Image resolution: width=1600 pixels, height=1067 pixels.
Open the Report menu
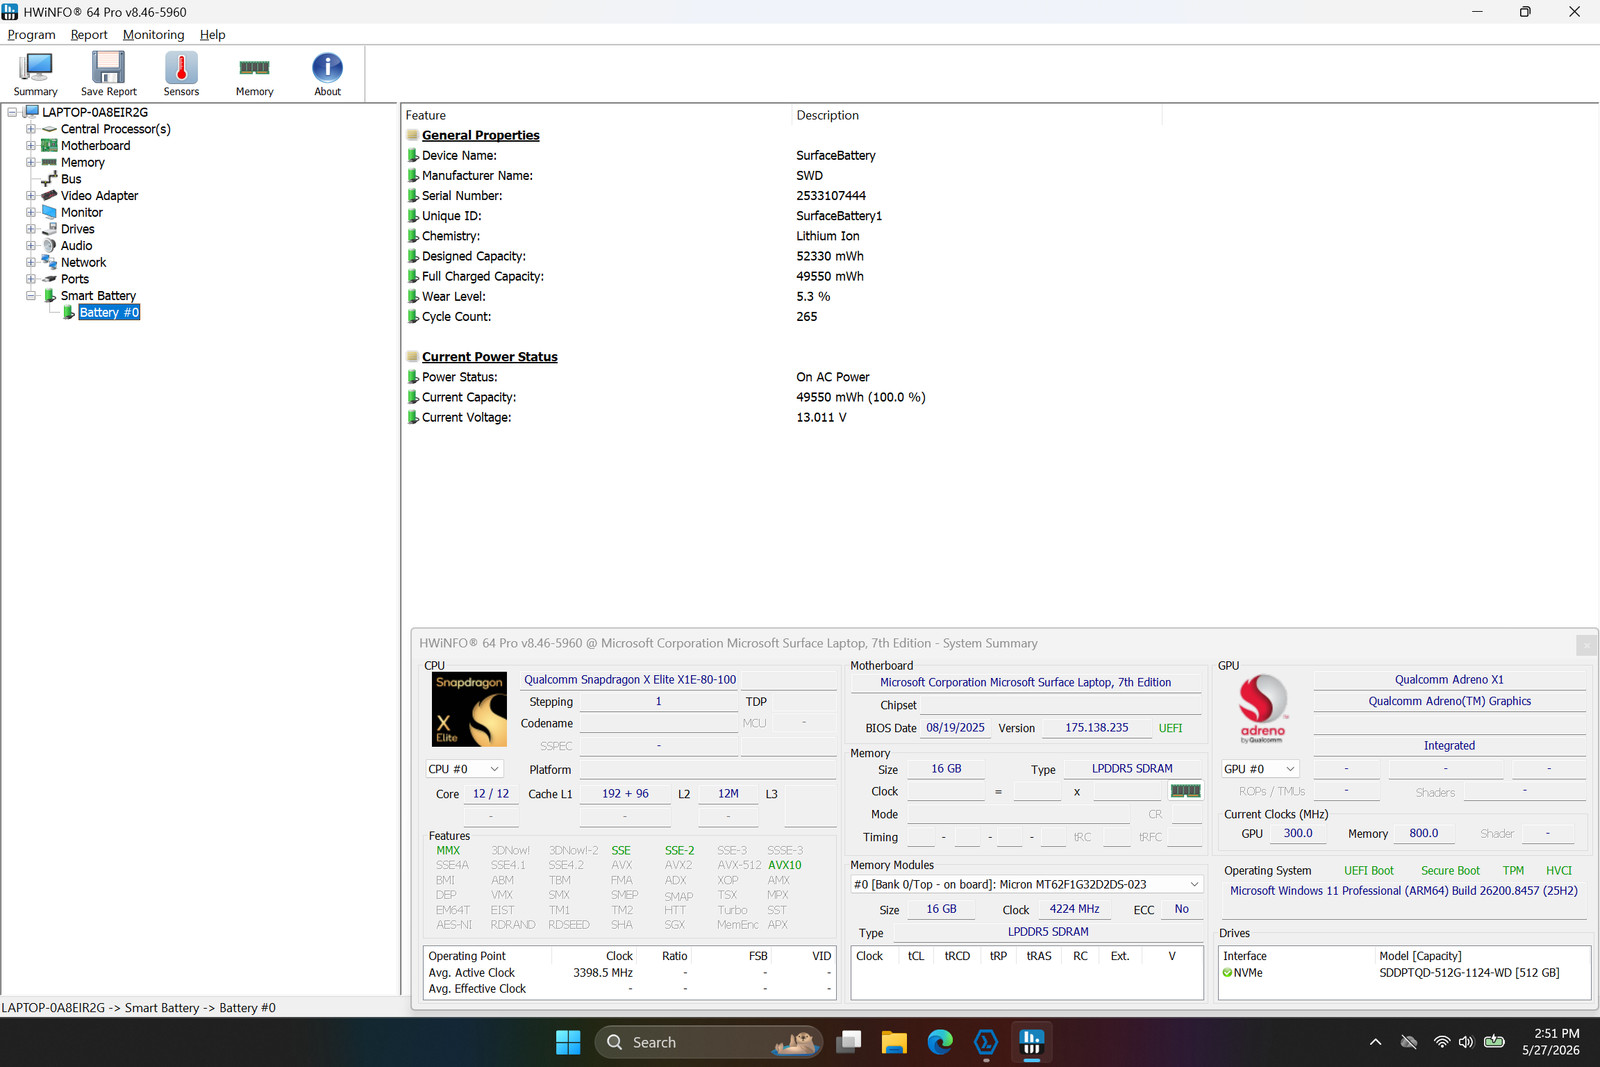click(89, 34)
